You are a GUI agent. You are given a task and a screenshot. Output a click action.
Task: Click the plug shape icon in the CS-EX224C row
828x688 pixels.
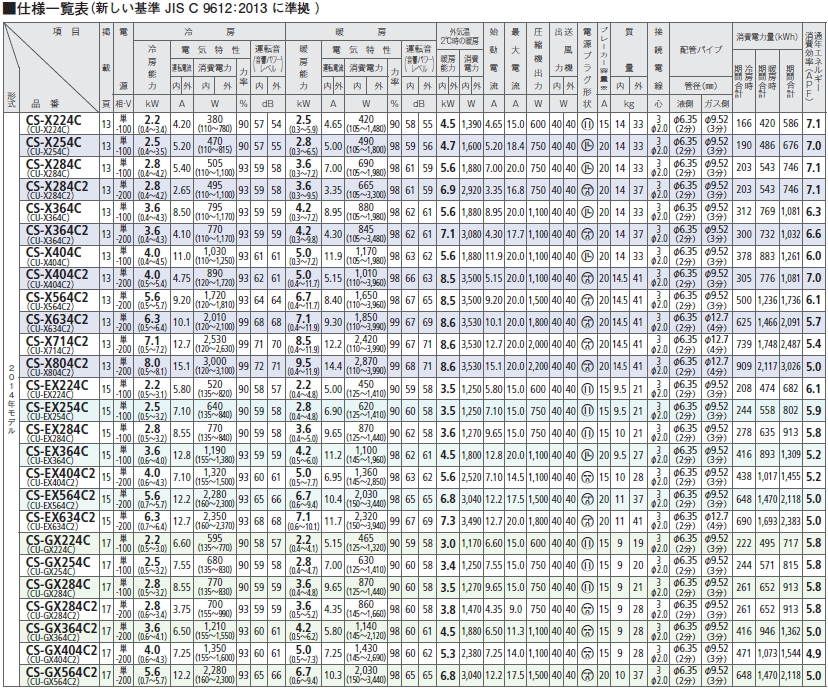click(587, 389)
